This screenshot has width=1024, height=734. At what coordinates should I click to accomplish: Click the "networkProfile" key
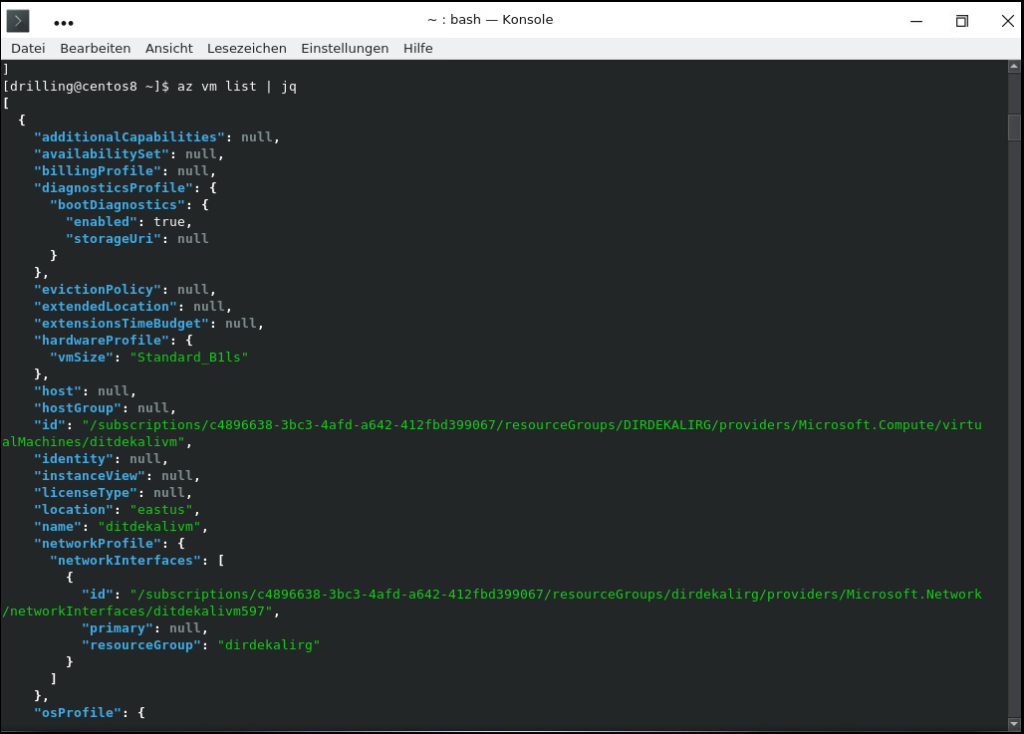[x=97, y=543]
